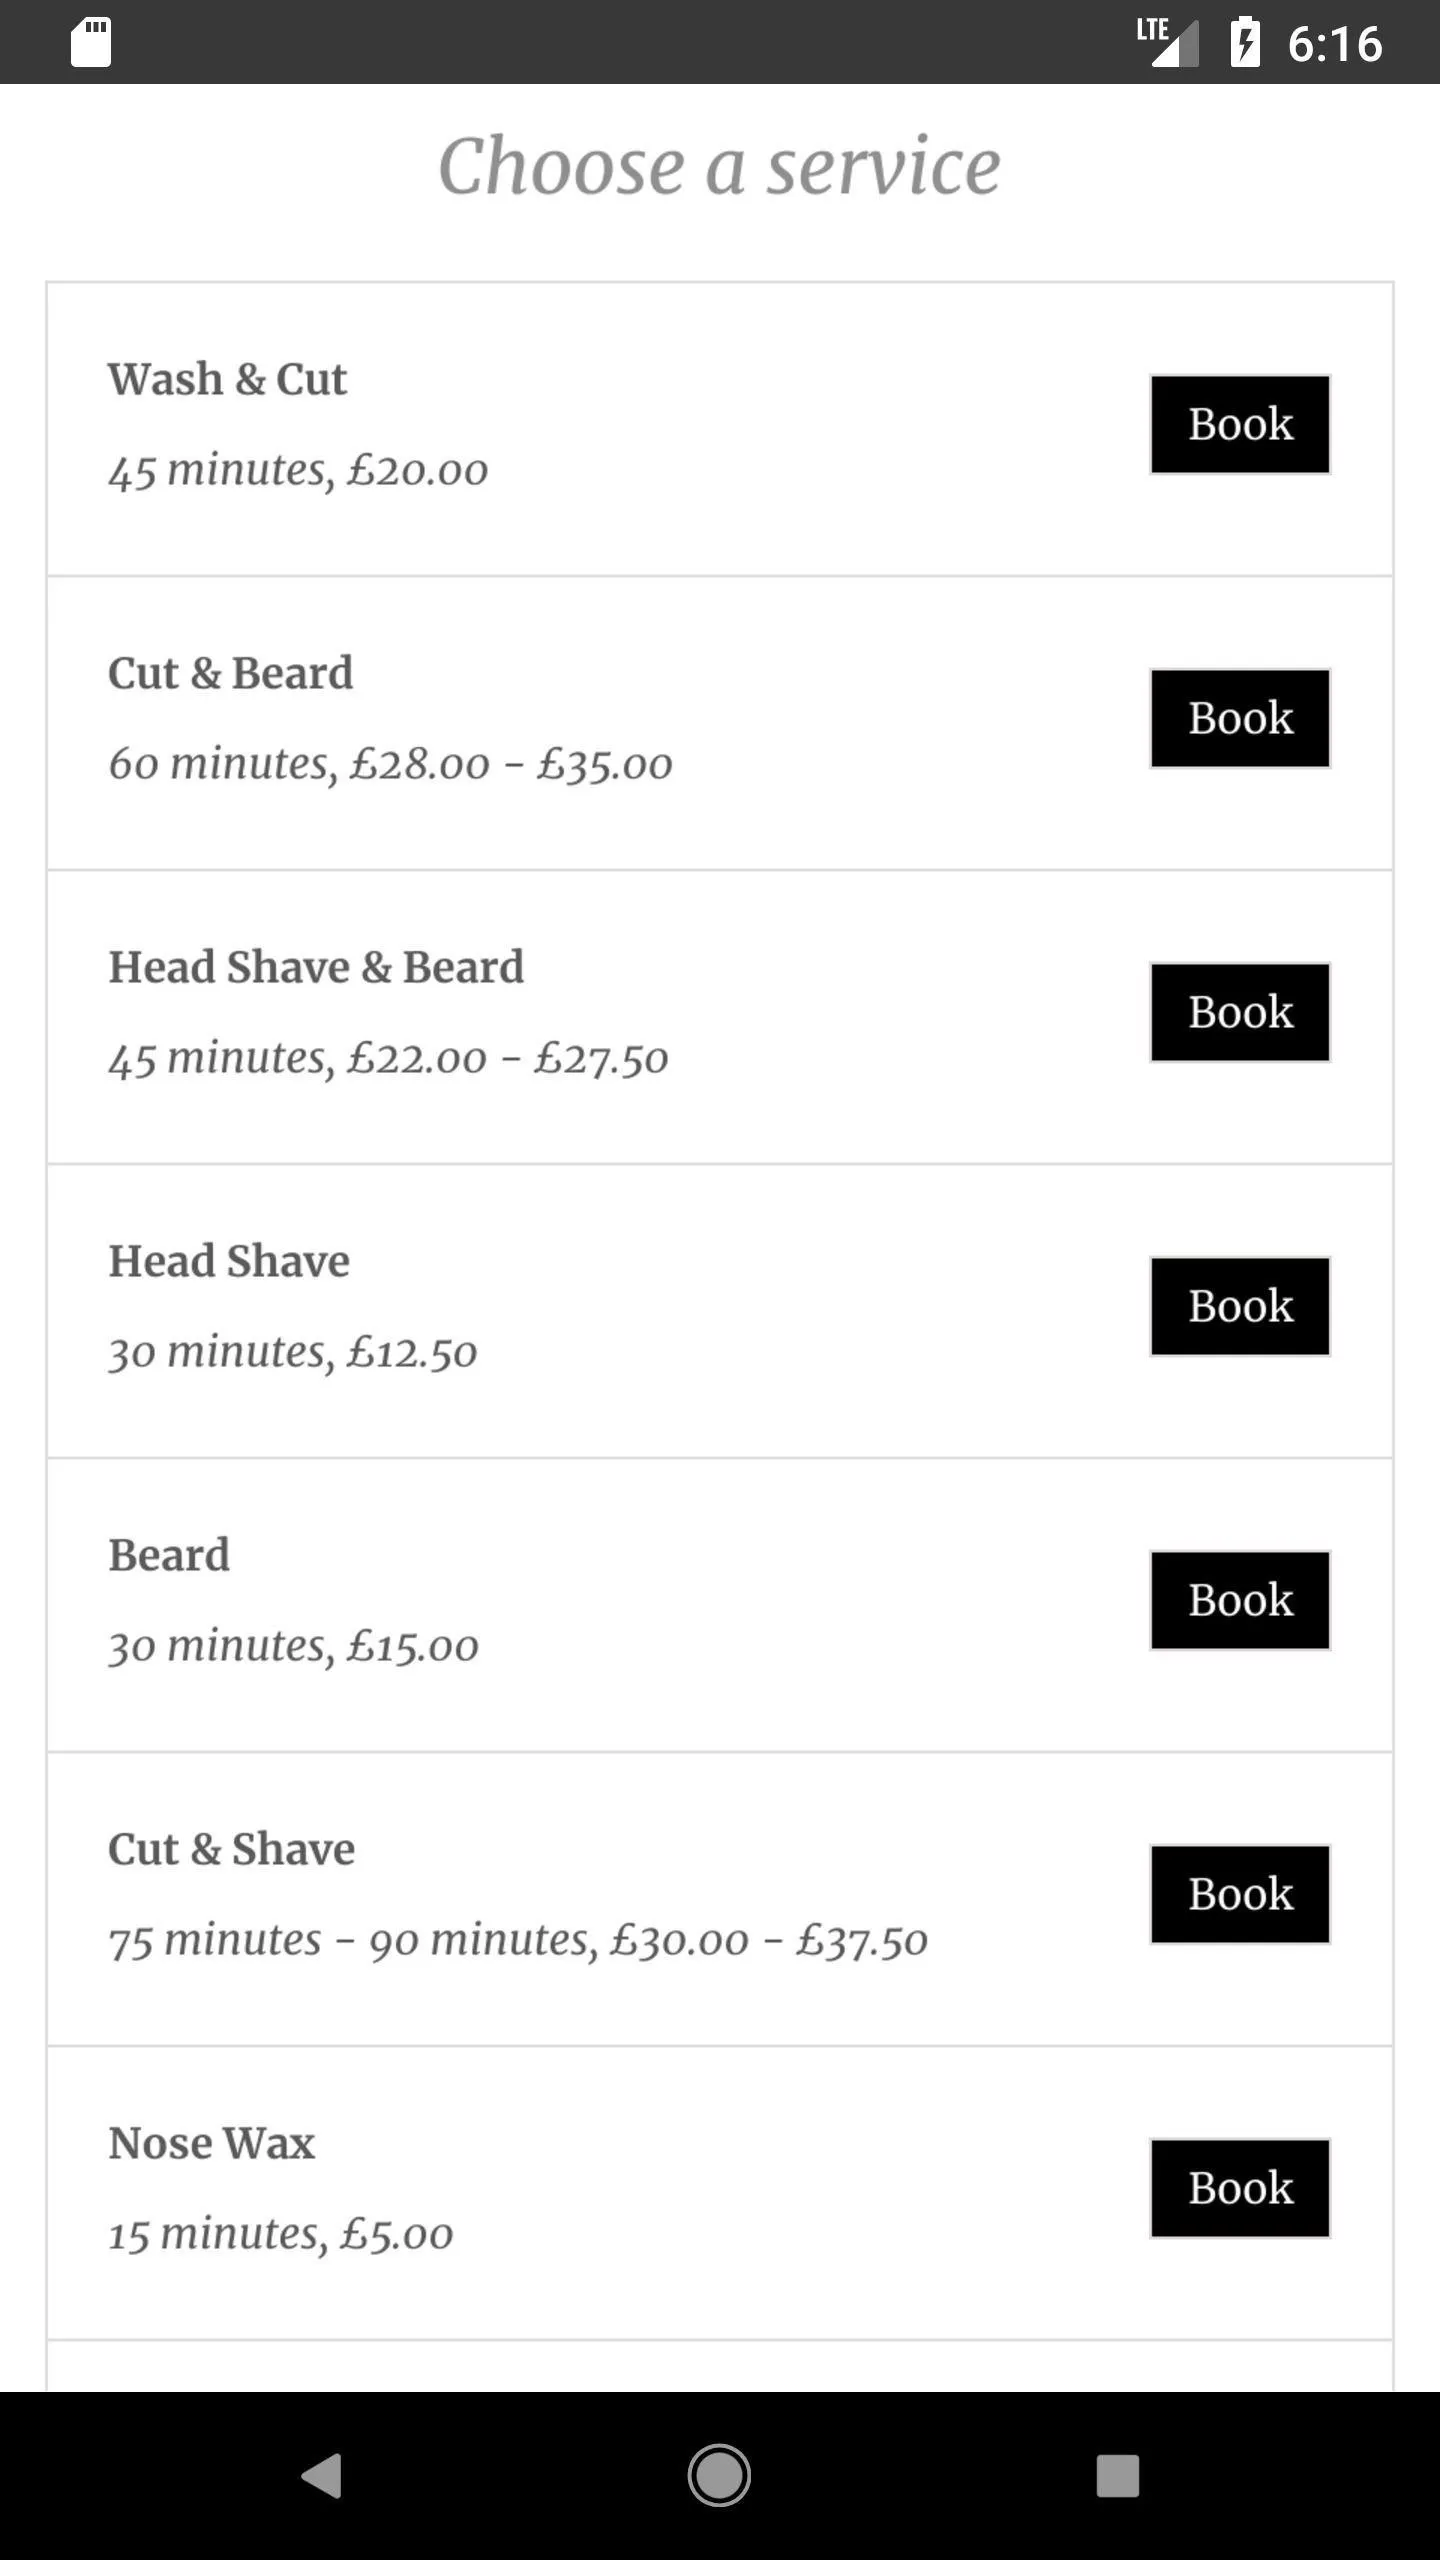Viewport: 1440px width, 2560px height.
Task: Tap the Cut & Shave duration and price
Action: click(x=518, y=1941)
